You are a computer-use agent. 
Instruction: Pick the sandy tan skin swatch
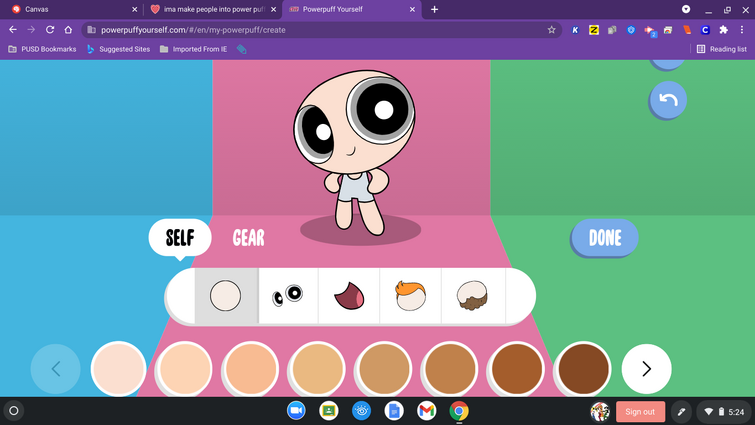tap(317, 369)
